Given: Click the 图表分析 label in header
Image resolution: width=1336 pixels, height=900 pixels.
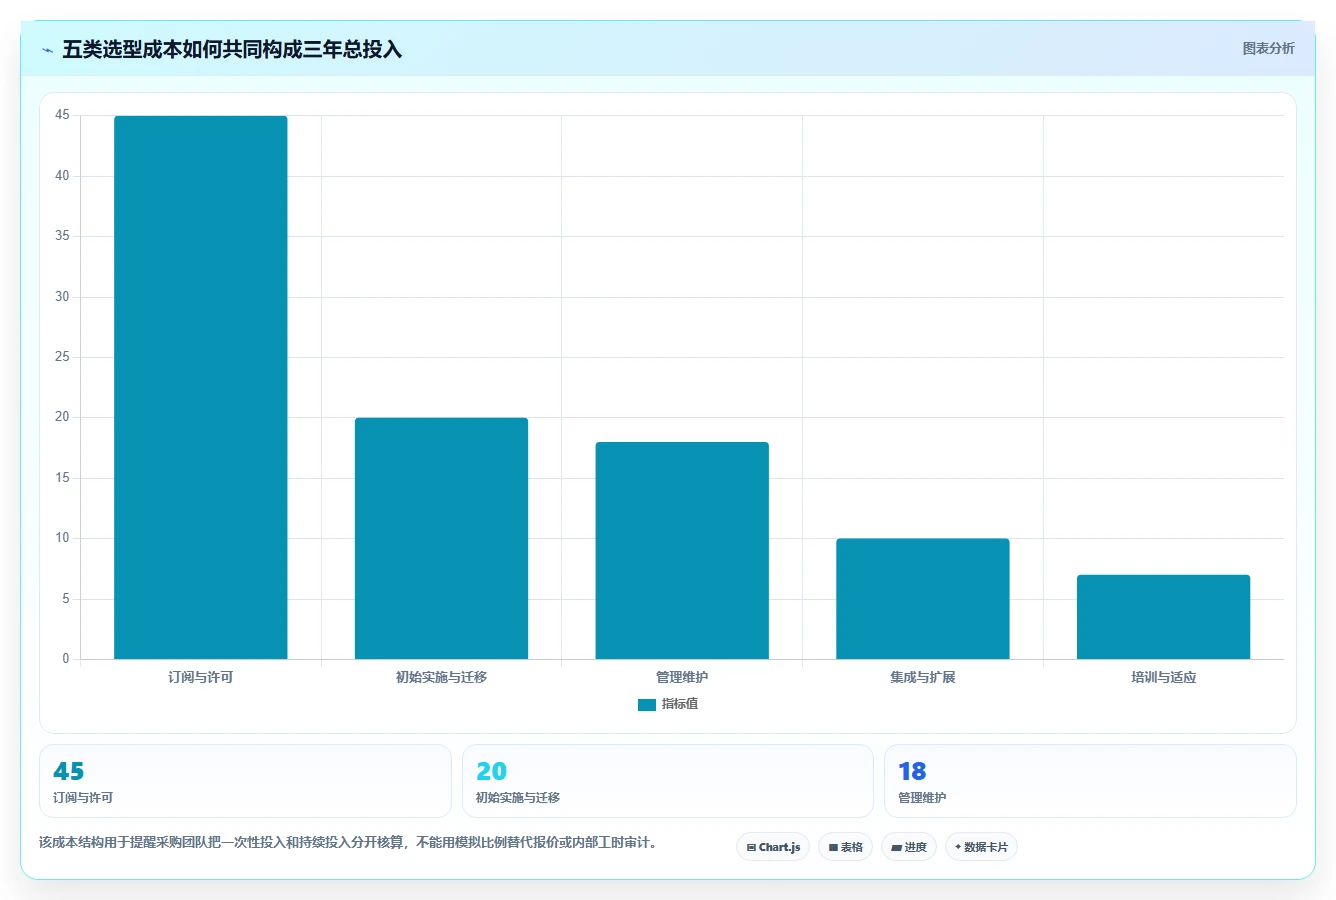Looking at the screenshot, I should click(1268, 48).
